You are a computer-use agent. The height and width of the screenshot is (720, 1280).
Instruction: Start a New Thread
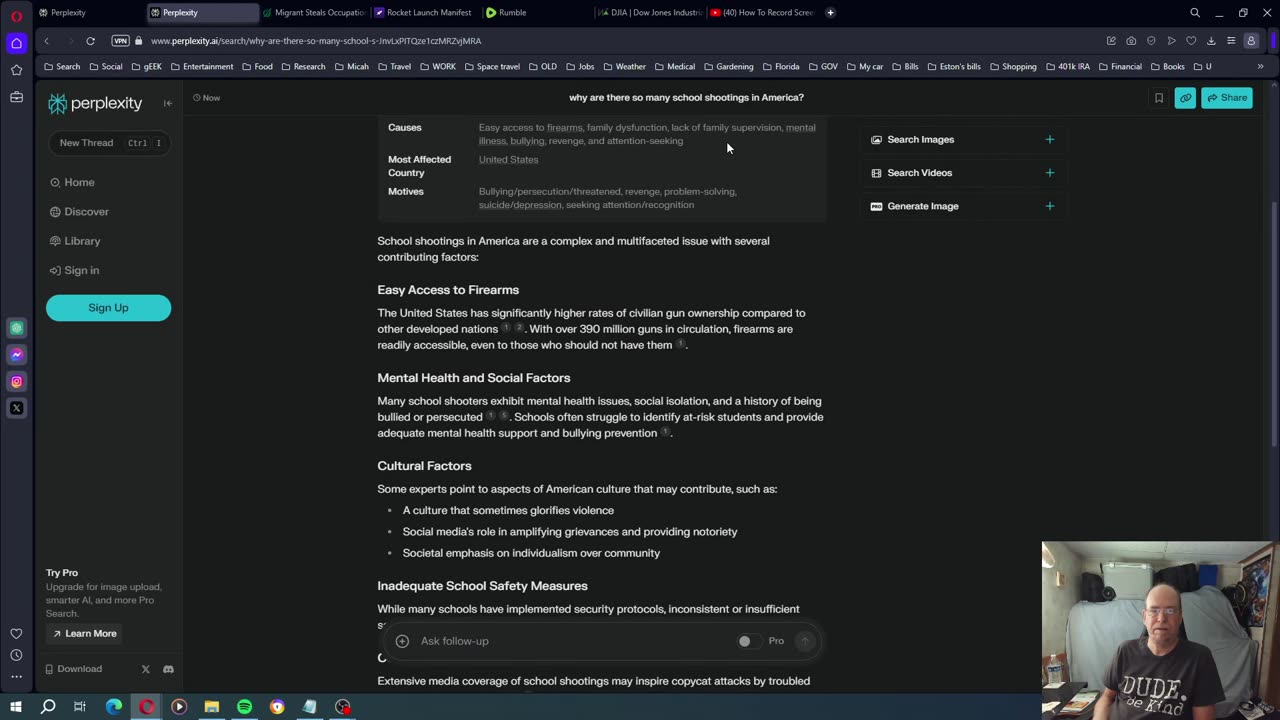108,143
